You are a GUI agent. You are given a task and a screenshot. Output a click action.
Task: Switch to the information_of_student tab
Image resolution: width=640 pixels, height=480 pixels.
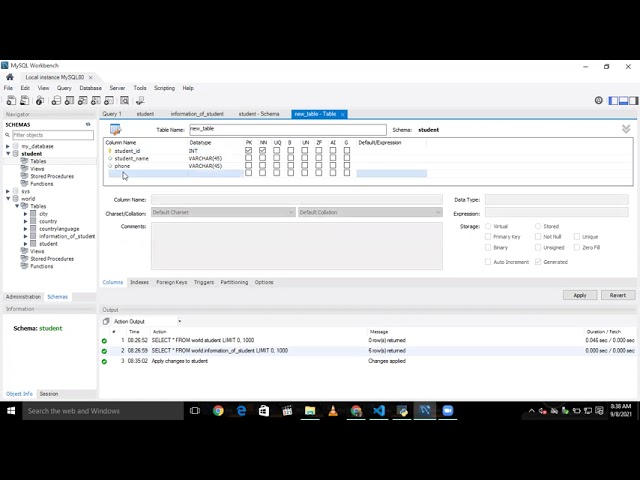[x=197, y=114]
